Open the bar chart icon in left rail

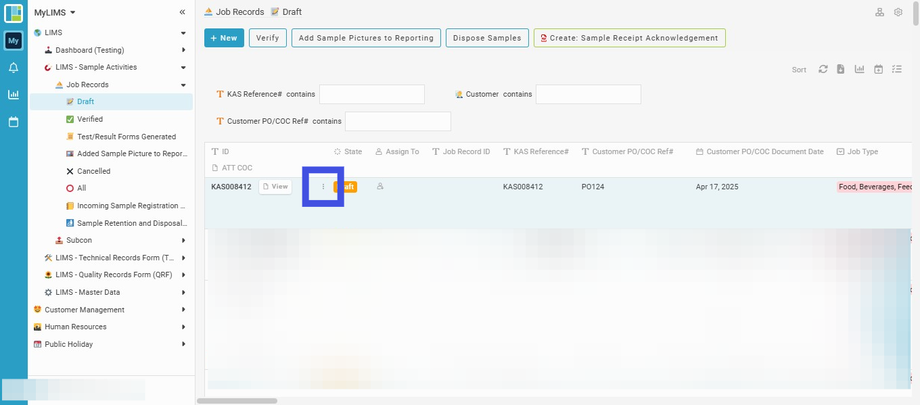13,94
